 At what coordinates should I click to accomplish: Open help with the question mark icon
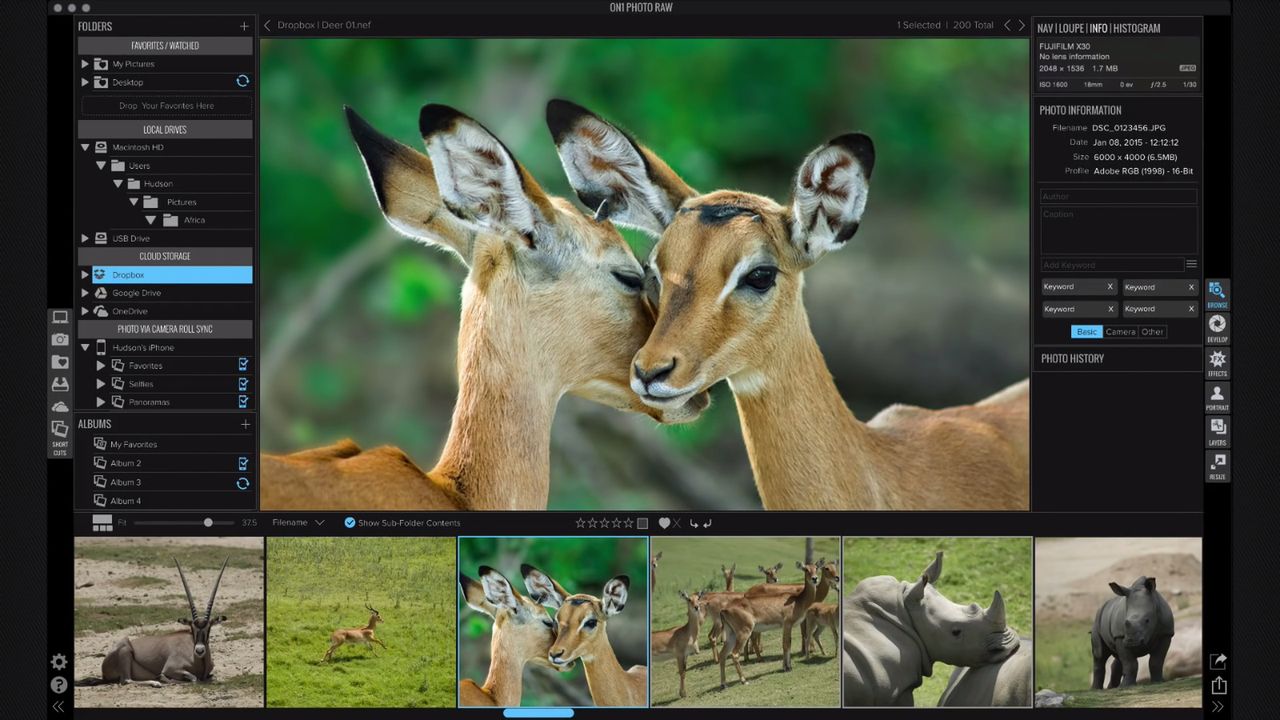(59, 685)
